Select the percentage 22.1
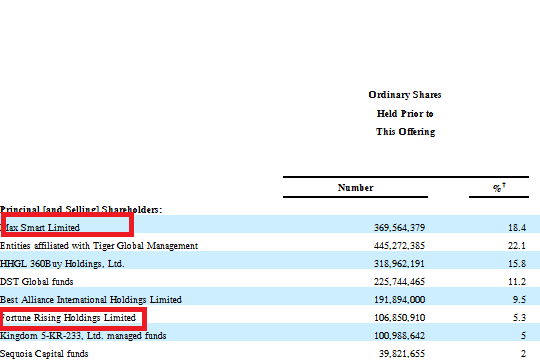Screen dimensions: 540x364 point(517,246)
